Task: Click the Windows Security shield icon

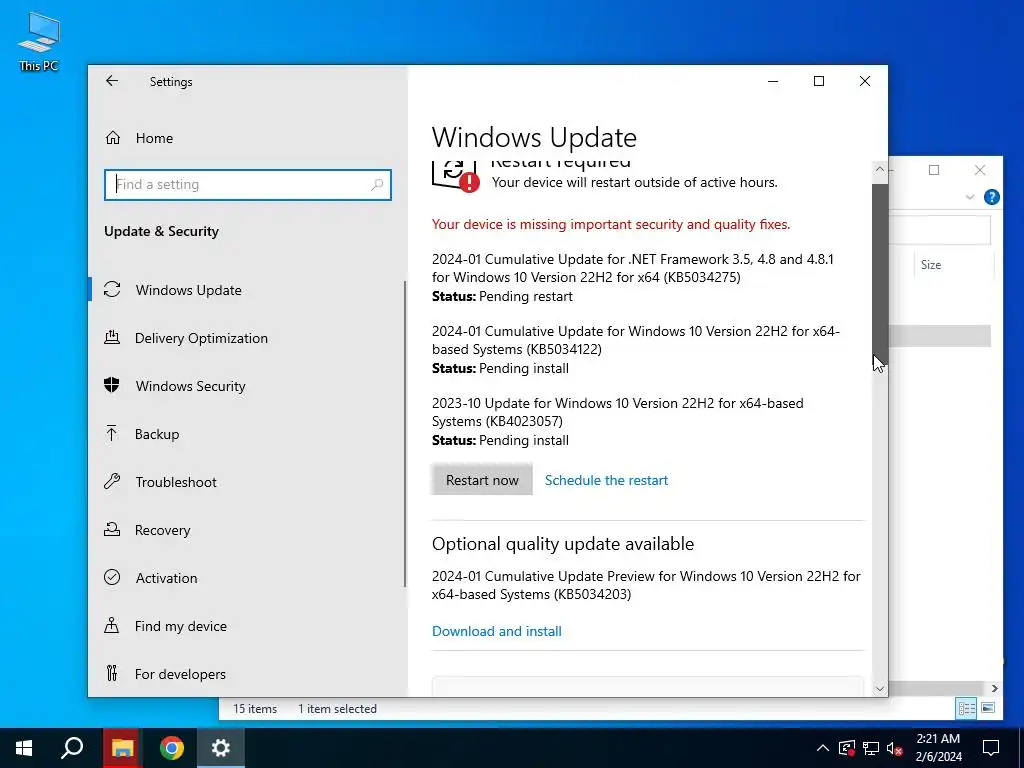Action: [112, 385]
